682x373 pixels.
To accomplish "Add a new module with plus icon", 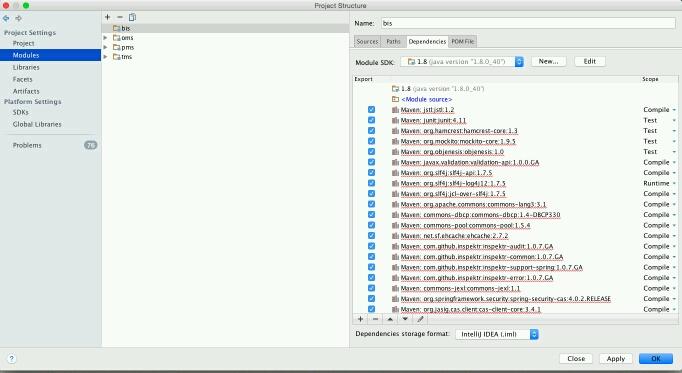I will click(x=107, y=17).
